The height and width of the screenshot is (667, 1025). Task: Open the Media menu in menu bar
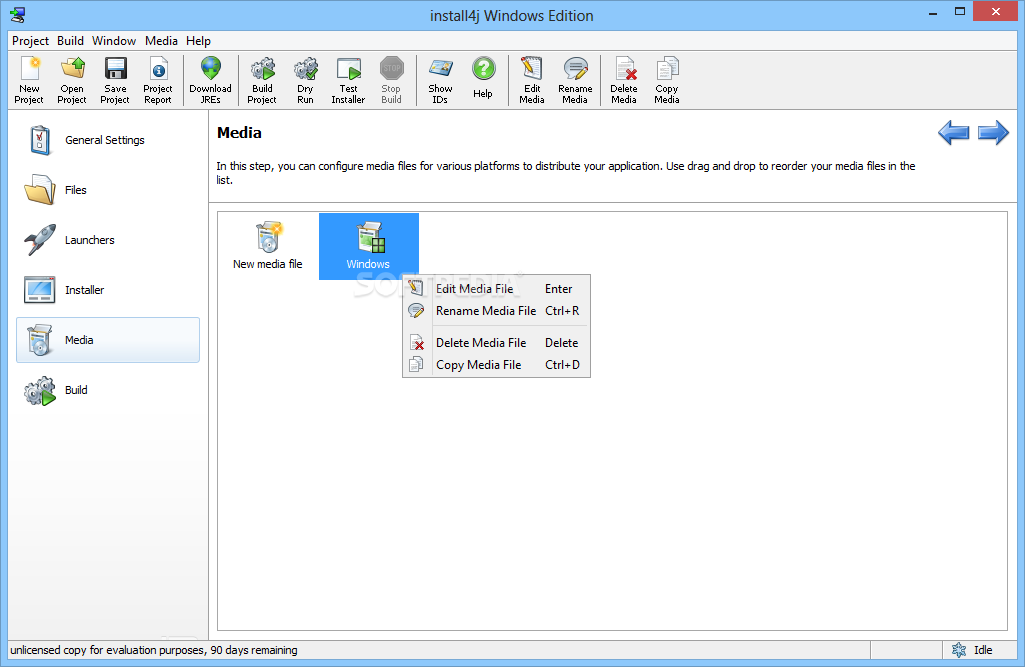pyautogui.click(x=161, y=41)
